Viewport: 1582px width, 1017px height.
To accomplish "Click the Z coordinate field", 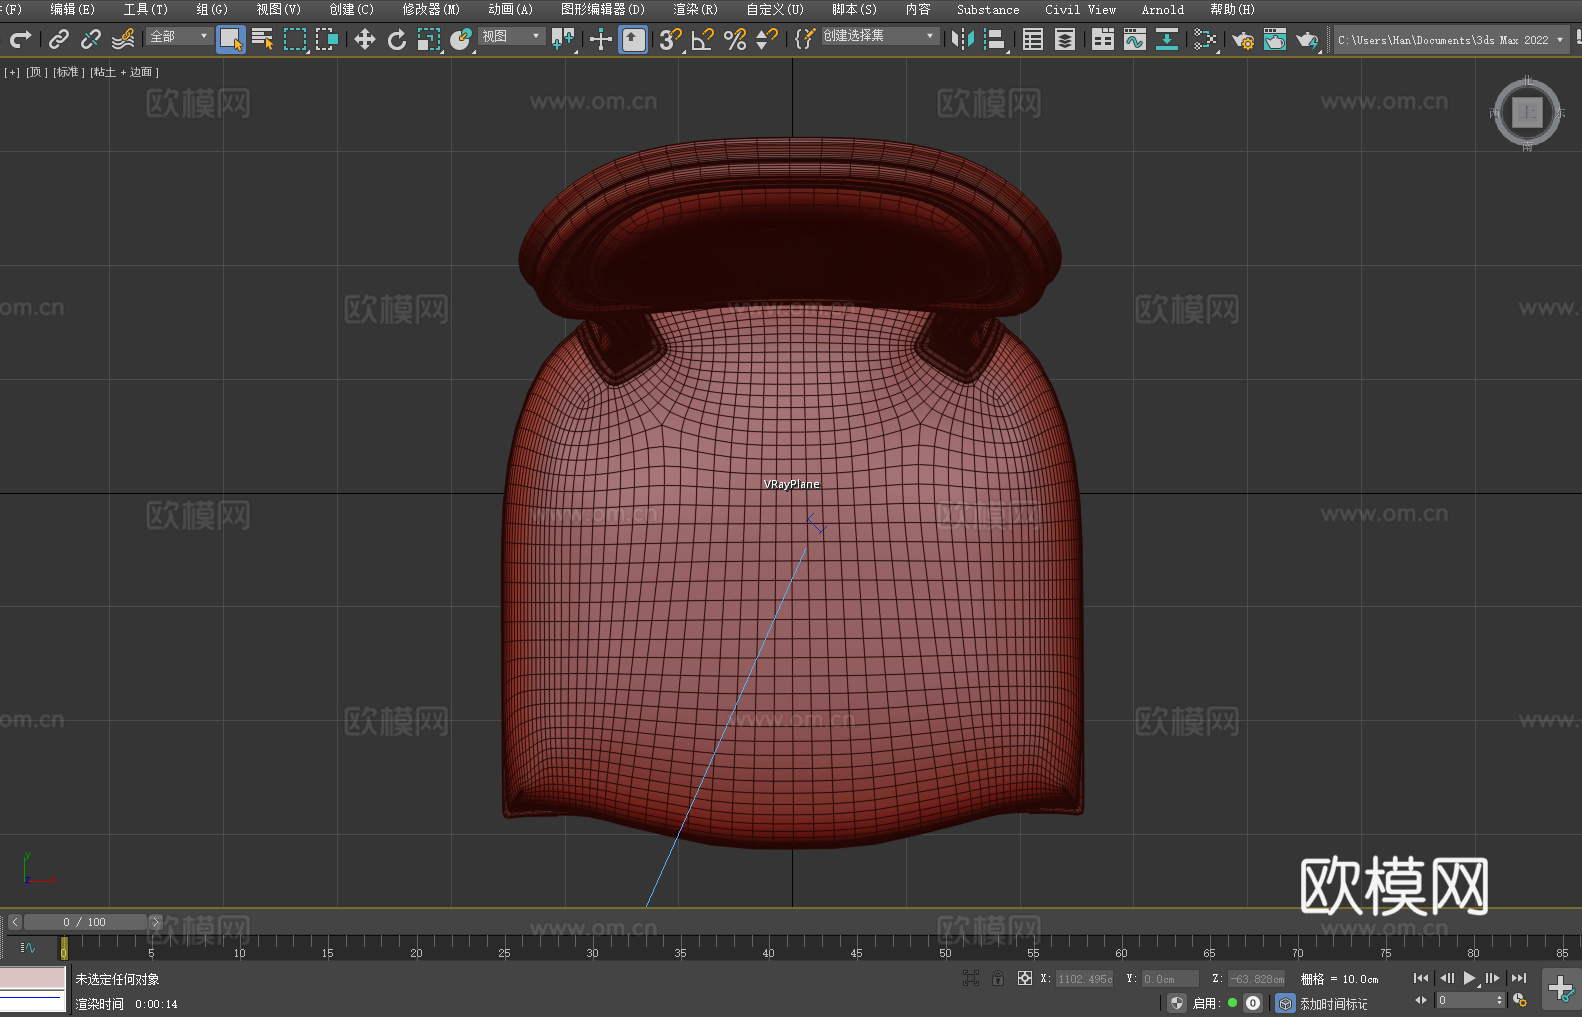I will coord(1256,979).
